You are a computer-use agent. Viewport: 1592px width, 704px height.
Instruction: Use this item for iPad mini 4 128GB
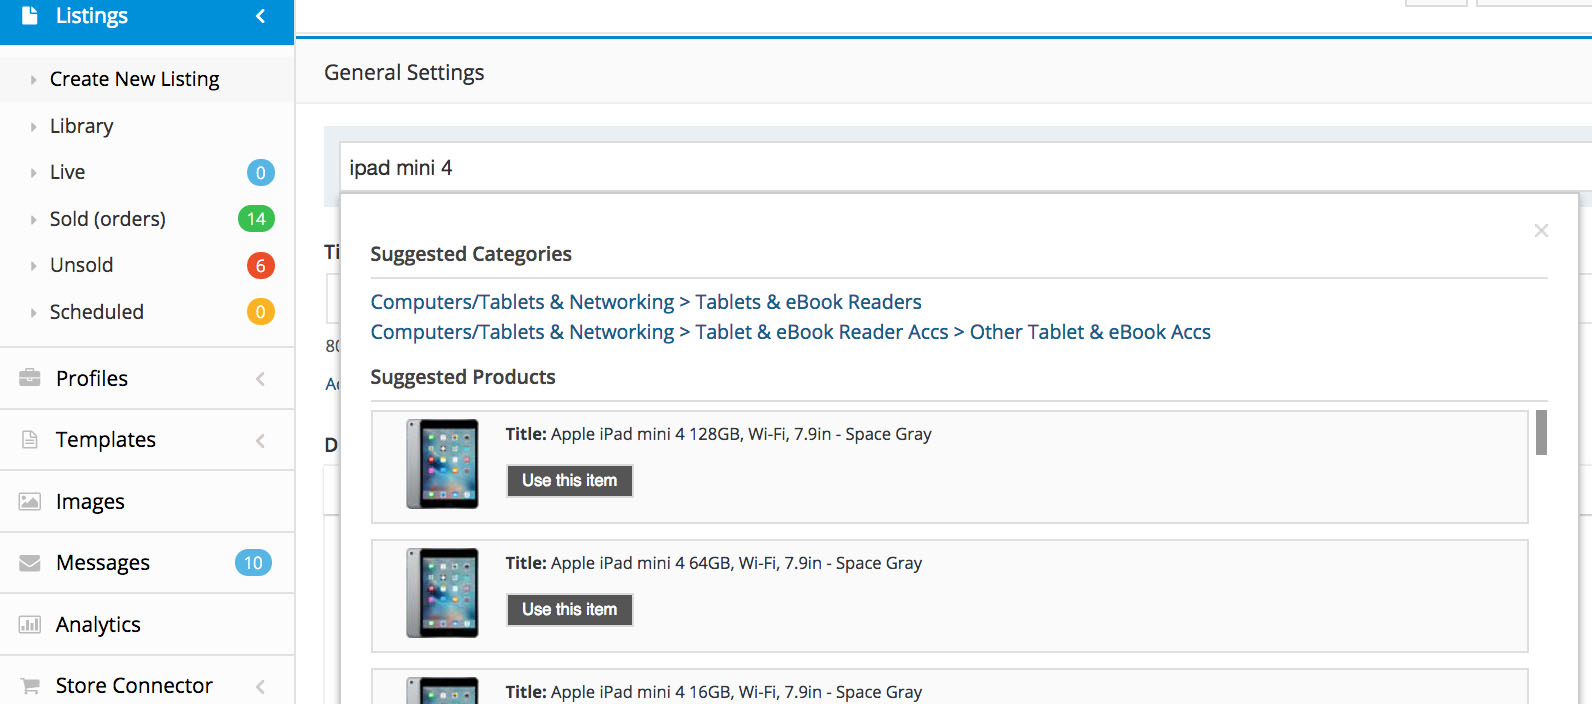coord(570,481)
